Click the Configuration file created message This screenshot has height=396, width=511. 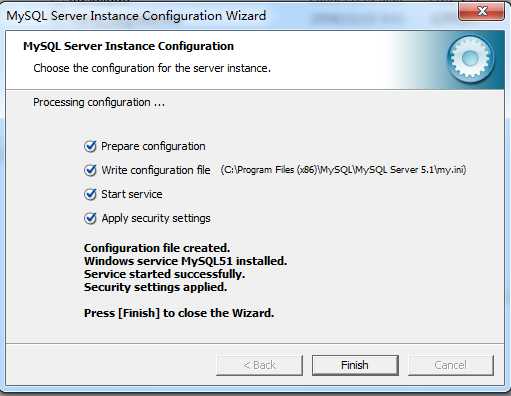[x=157, y=248]
